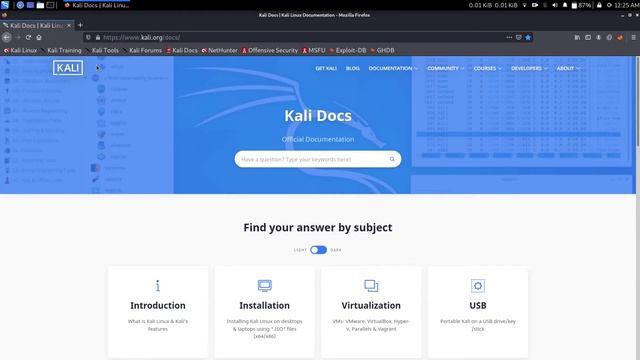Open the Kali Training bookmark
The image size is (640, 360).
(61, 50)
